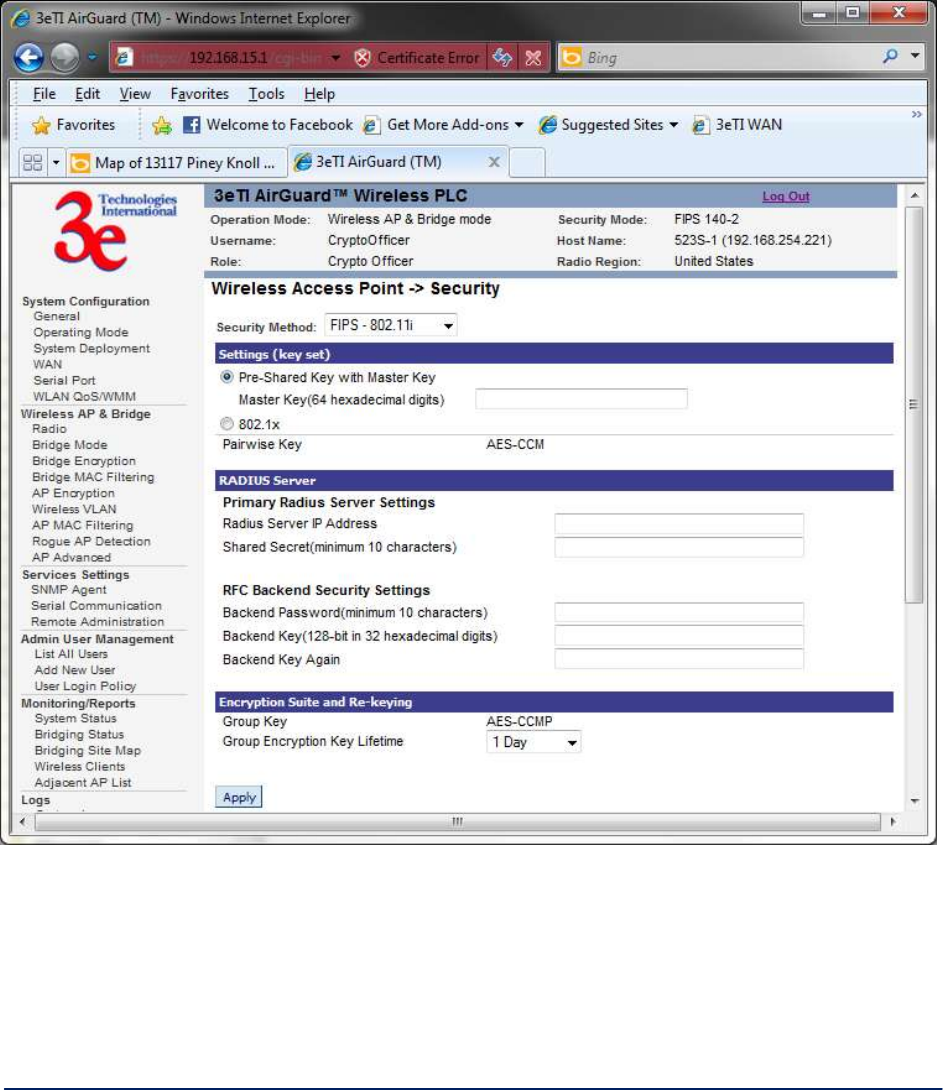Click the Certificate Error shield icon
This screenshot has height=1090, width=943.
362,58
